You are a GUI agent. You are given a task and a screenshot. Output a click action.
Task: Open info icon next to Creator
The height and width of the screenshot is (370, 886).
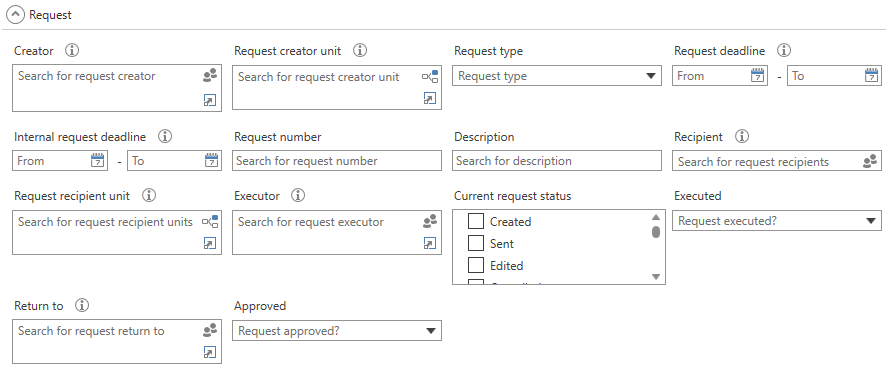pos(72,50)
